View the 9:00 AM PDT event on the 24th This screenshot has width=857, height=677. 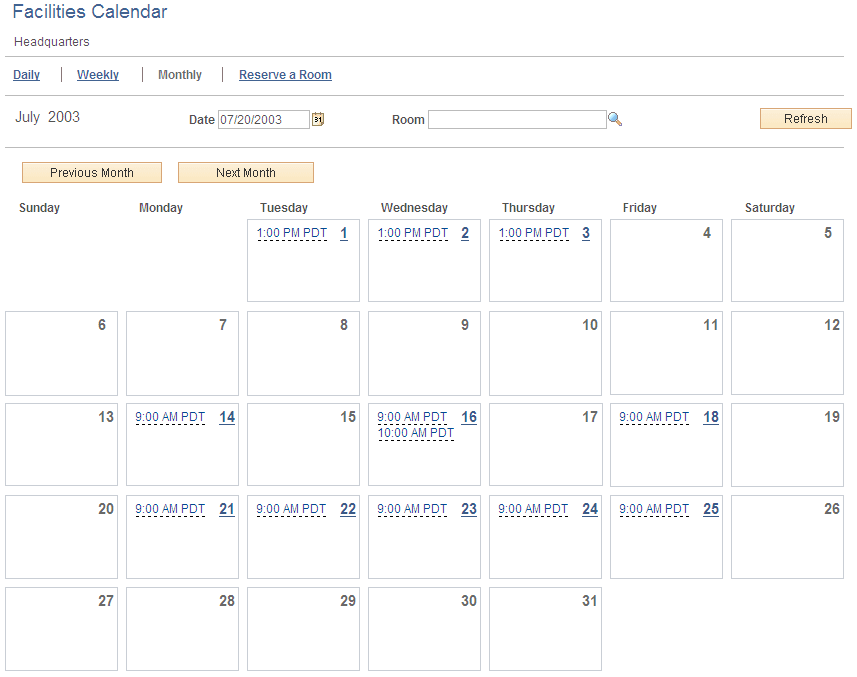pos(533,509)
